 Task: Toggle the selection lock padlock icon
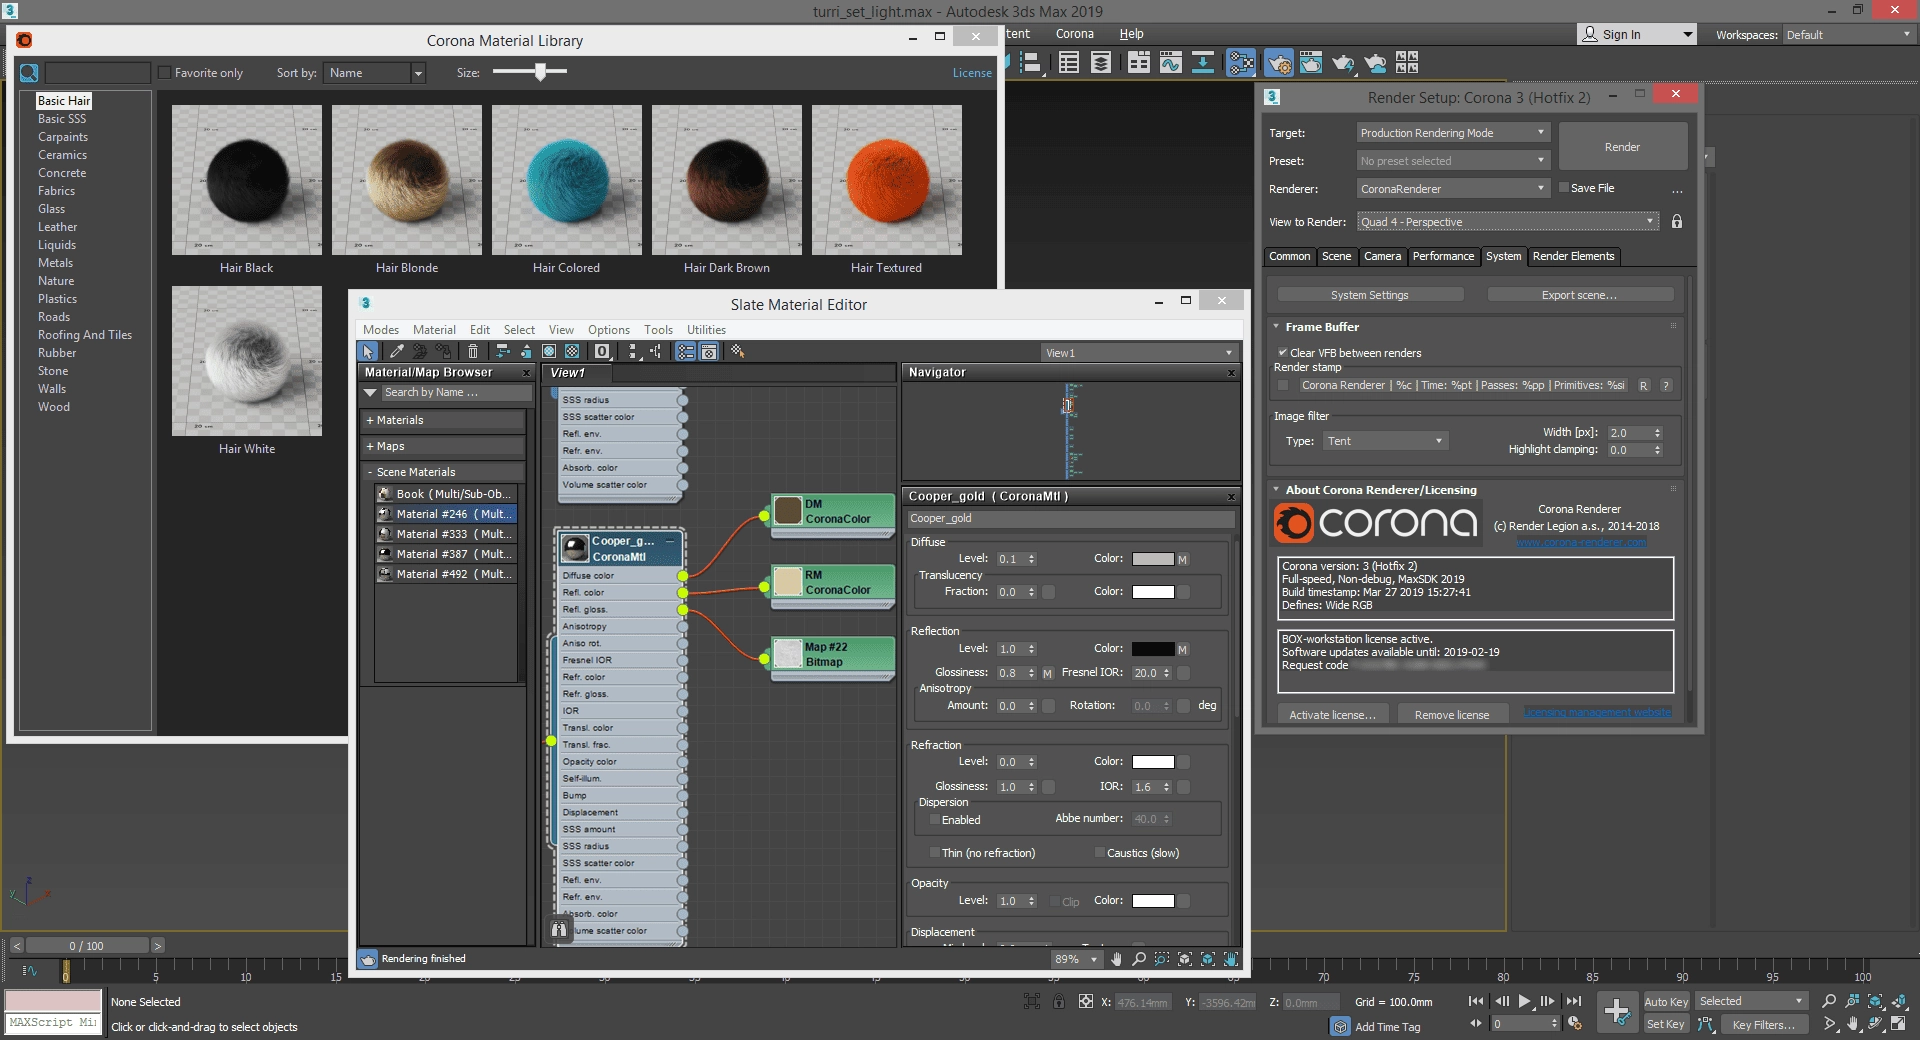1058,1001
